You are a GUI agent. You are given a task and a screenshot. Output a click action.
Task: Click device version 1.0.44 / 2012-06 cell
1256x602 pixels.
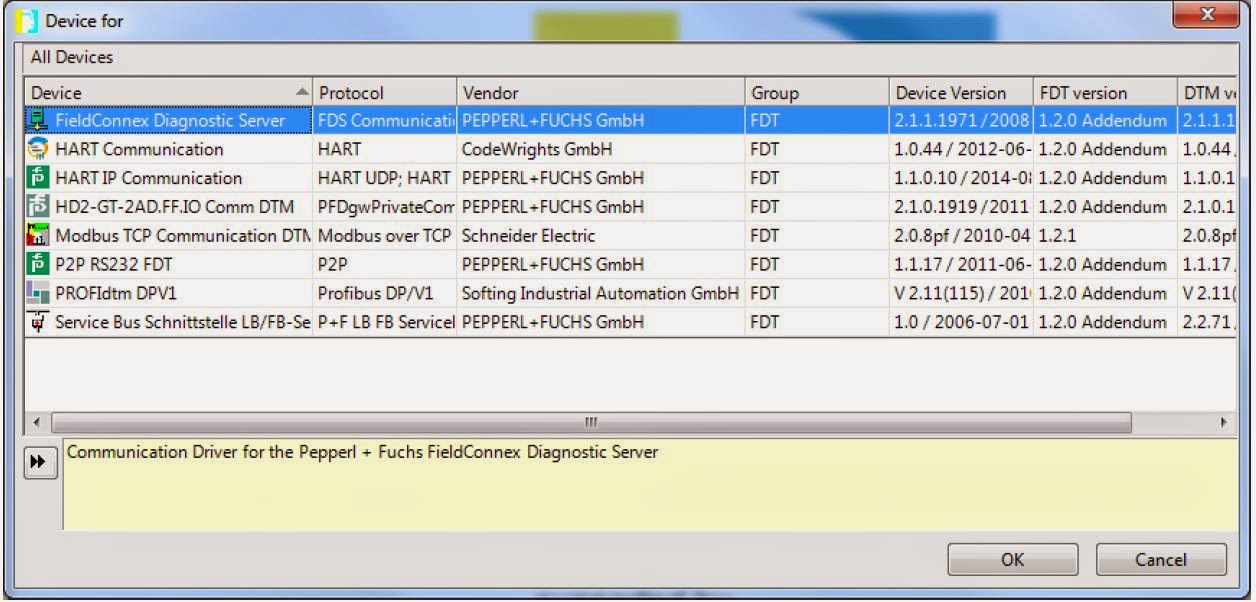961,150
